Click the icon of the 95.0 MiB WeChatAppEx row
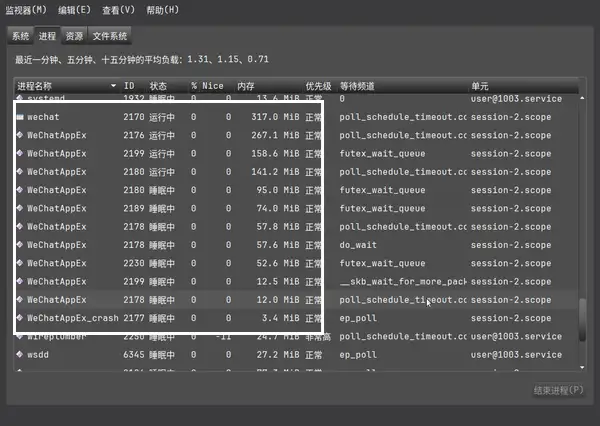Screen dimensions: 600x426 point(20,190)
